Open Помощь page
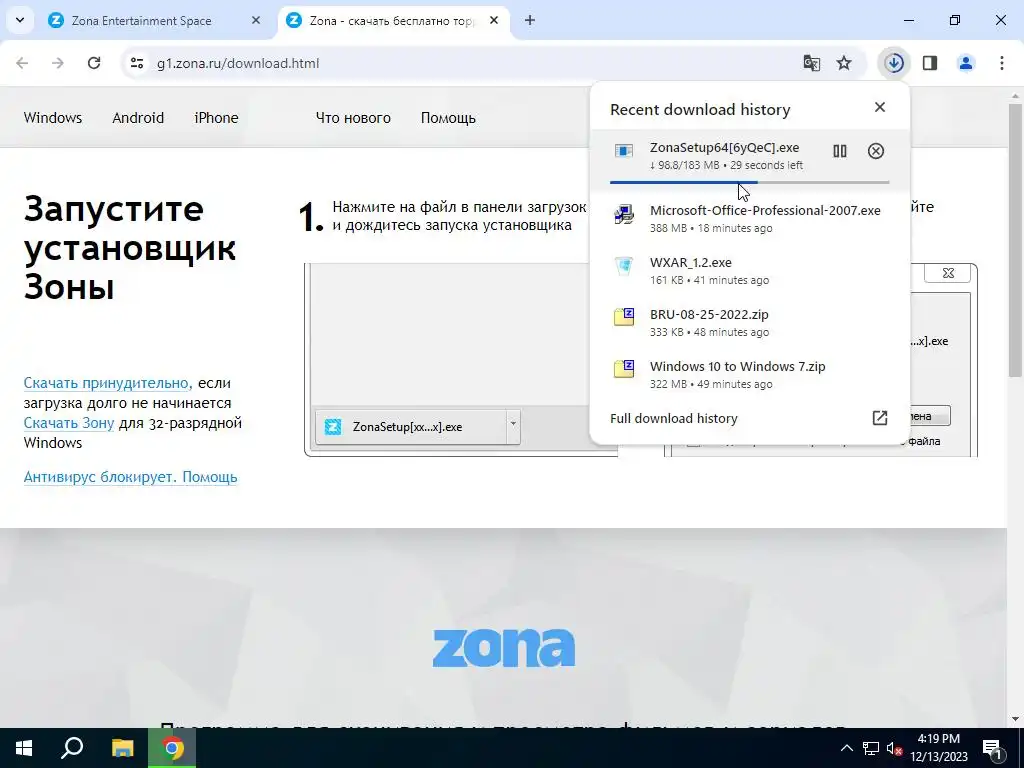Viewport: 1024px width, 768px height. point(448,118)
